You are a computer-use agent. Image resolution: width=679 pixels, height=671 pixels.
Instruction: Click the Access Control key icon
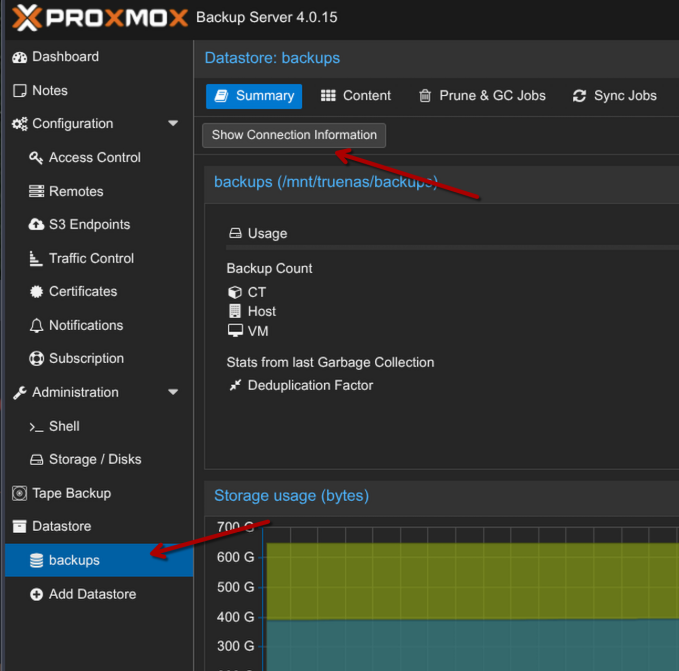tap(37, 158)
